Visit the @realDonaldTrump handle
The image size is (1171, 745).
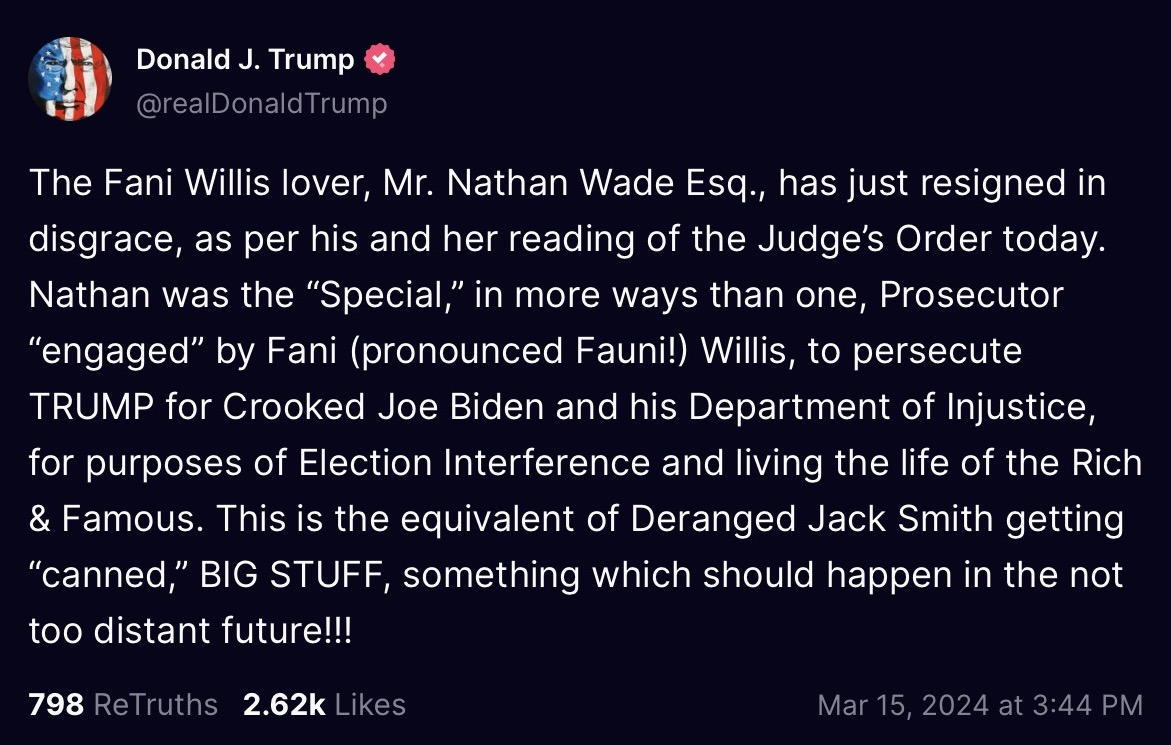point(261,103)
